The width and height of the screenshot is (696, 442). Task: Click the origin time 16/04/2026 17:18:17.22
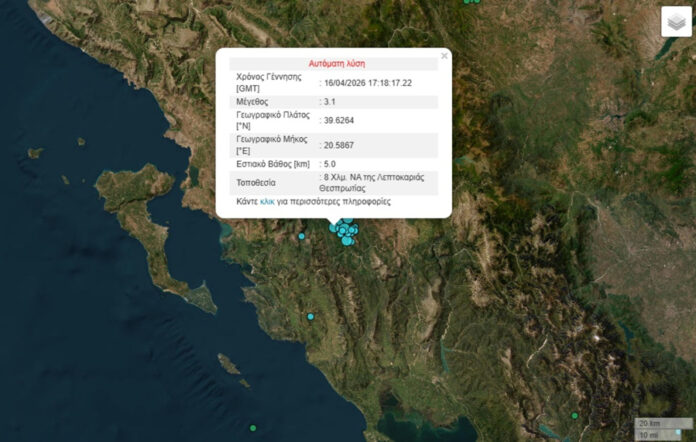(x=368, y=83)
